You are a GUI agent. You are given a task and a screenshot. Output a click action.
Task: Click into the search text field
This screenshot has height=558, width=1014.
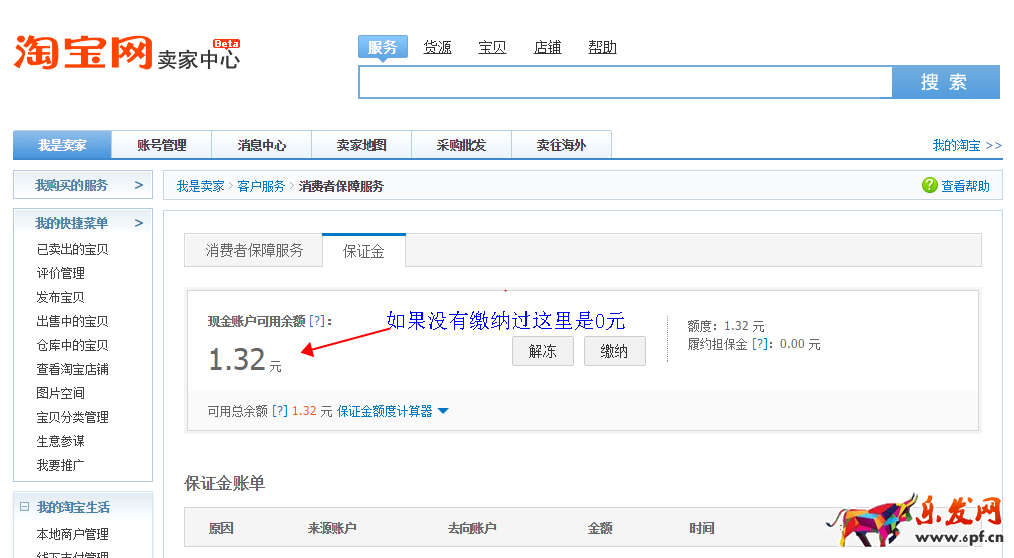tap(625, 82)
